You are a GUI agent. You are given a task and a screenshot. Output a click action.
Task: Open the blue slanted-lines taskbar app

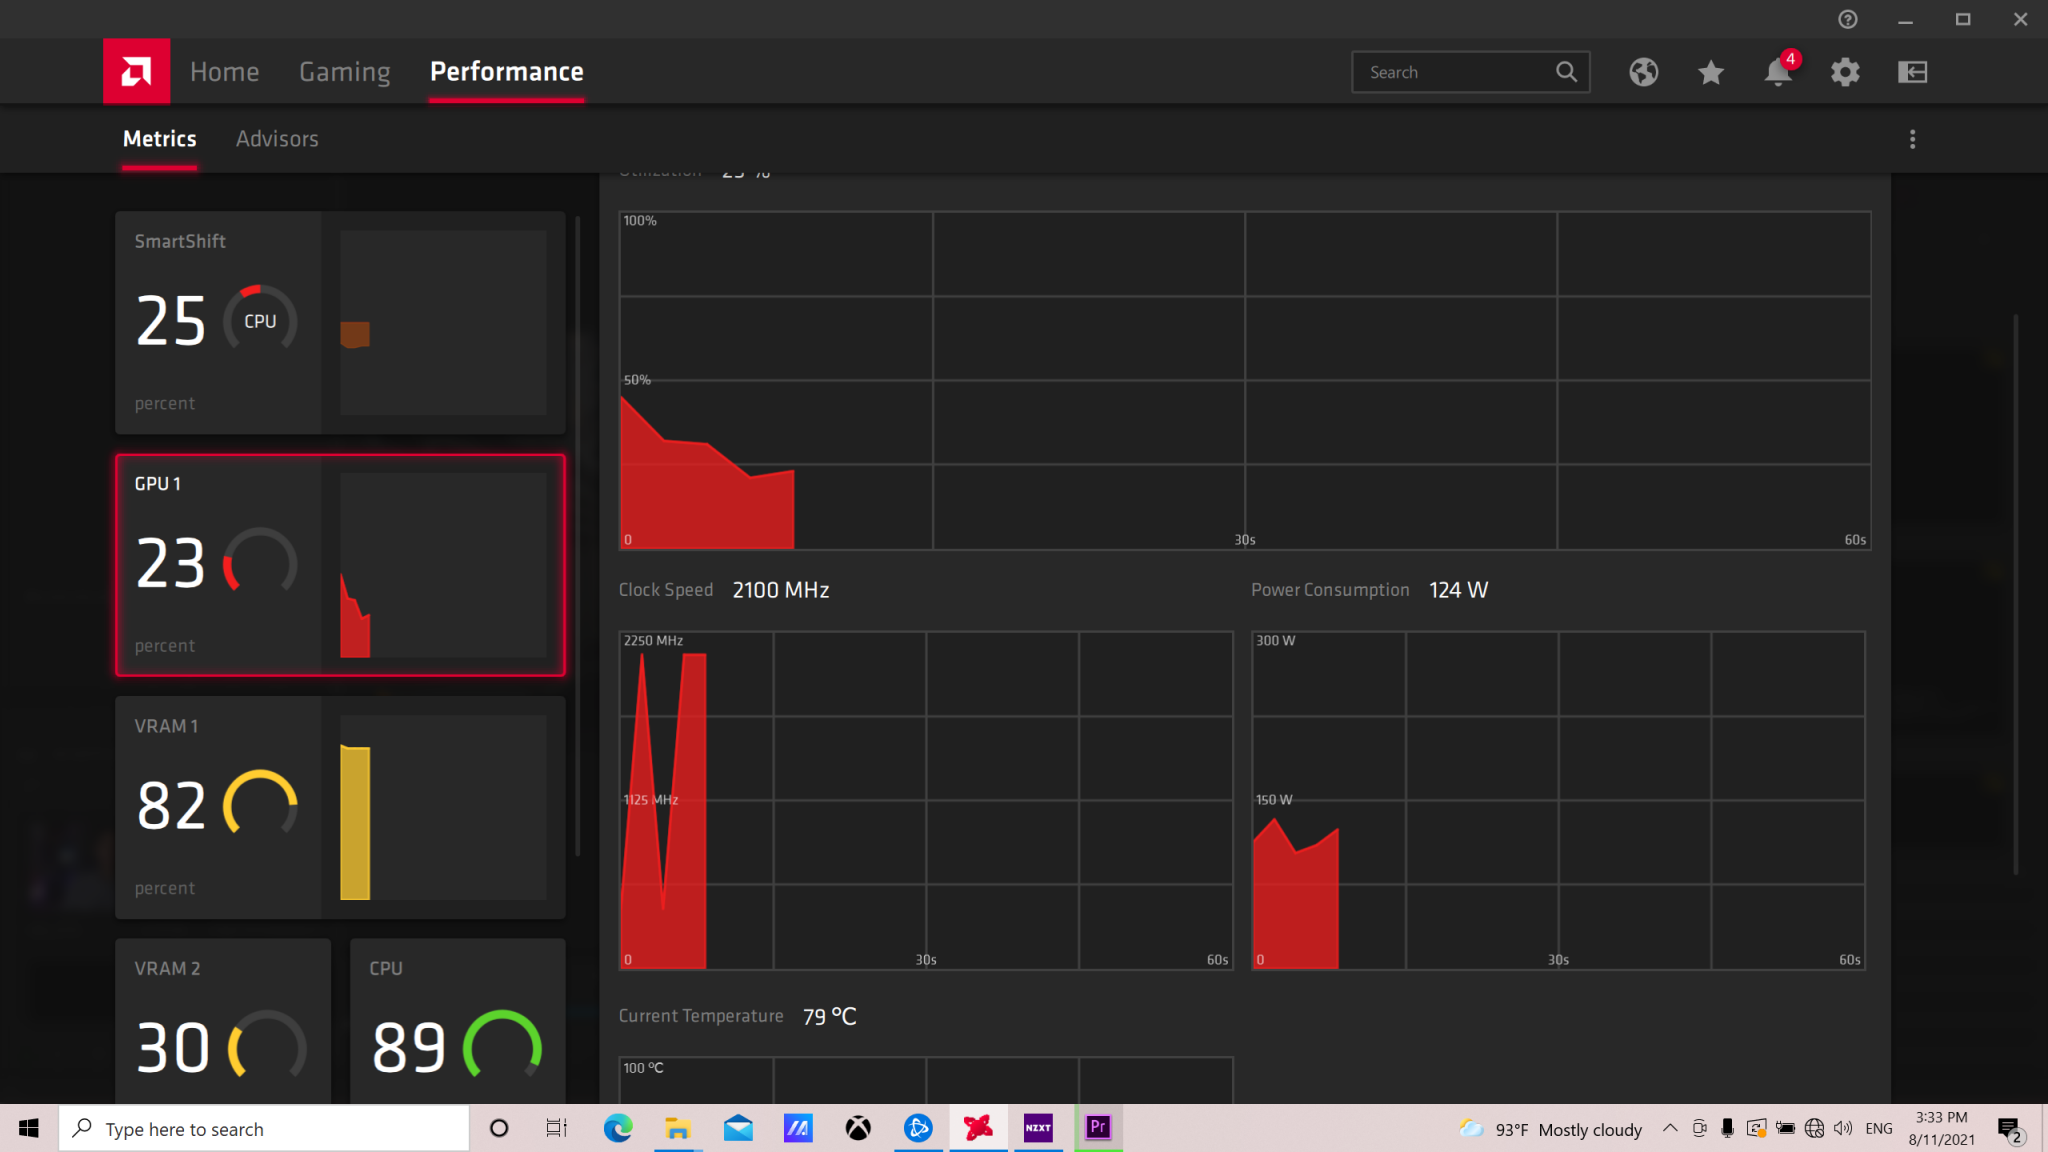tap(798, 1128)
